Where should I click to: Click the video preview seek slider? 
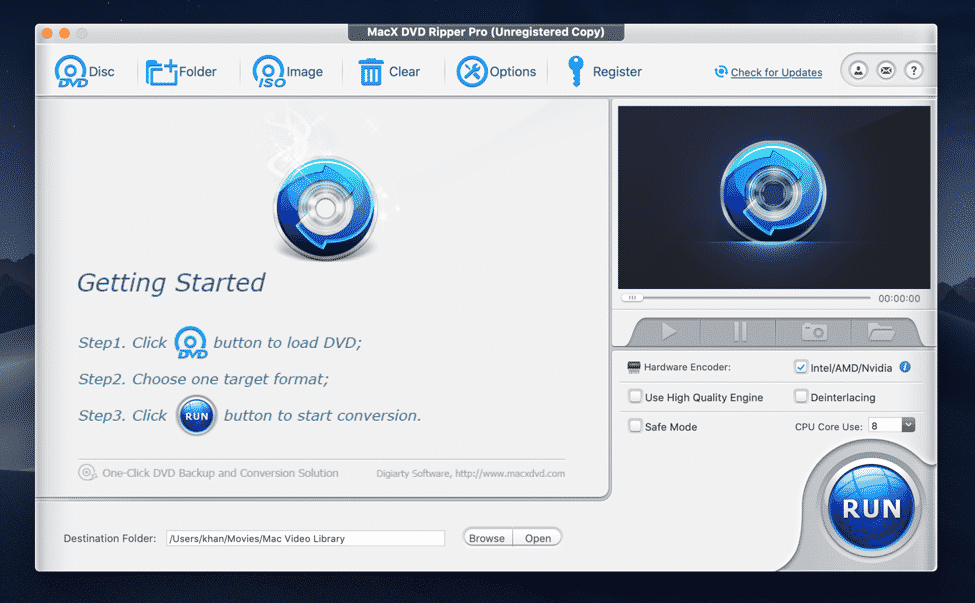click(x=745, y=298)
